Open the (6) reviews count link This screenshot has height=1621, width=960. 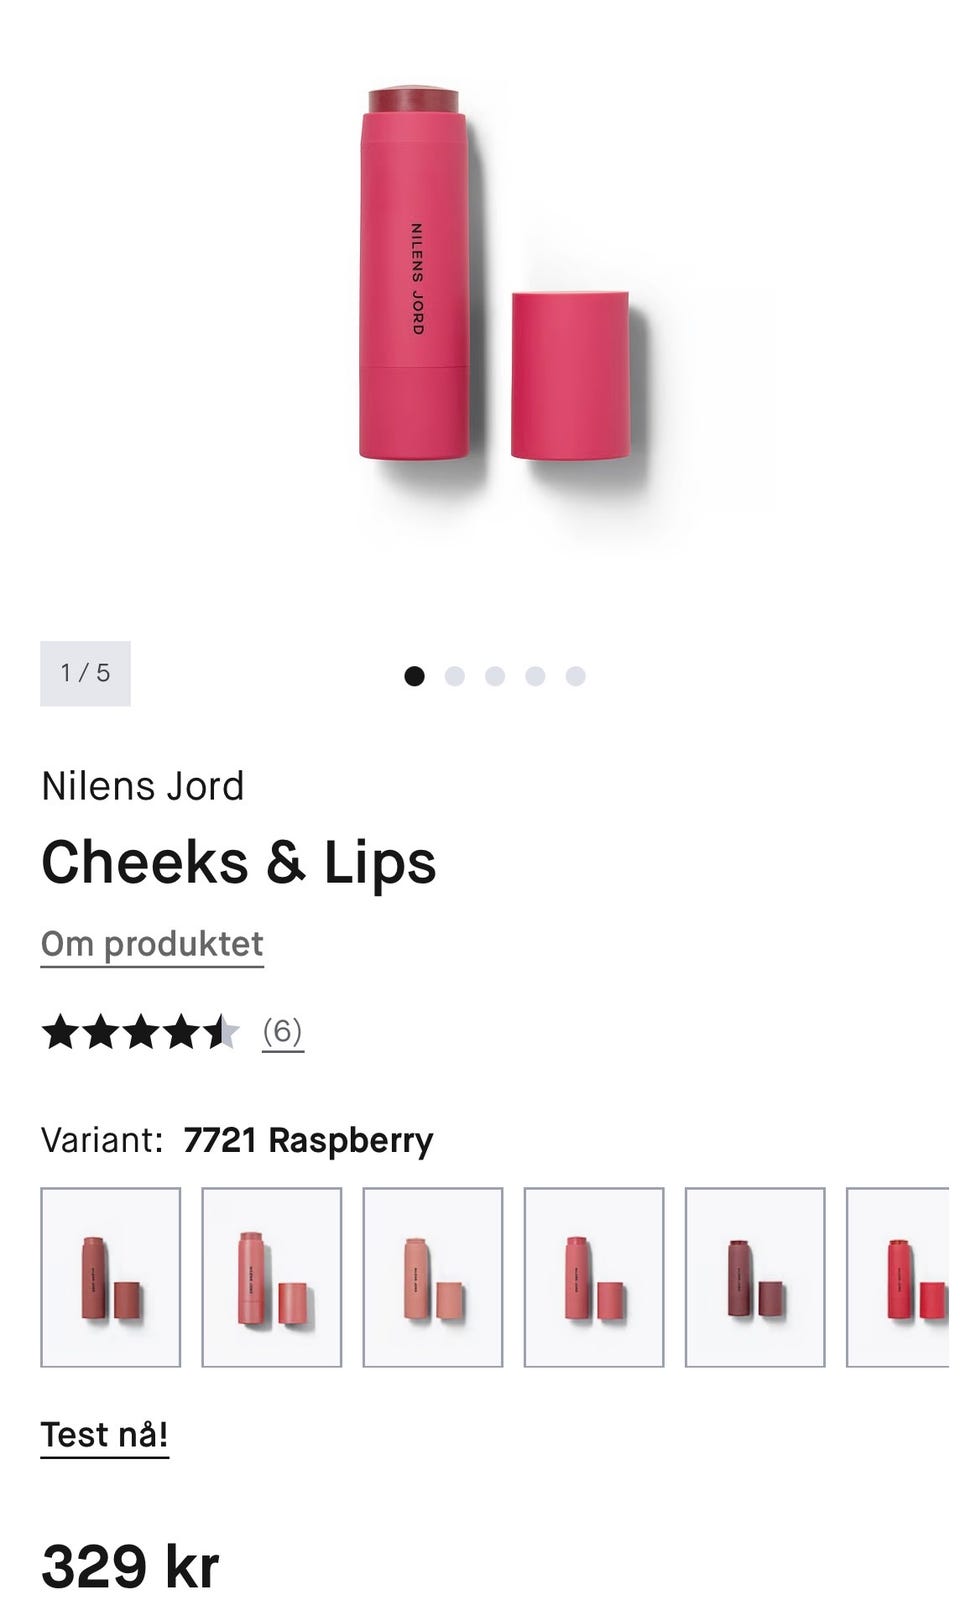coord(283,1031)
